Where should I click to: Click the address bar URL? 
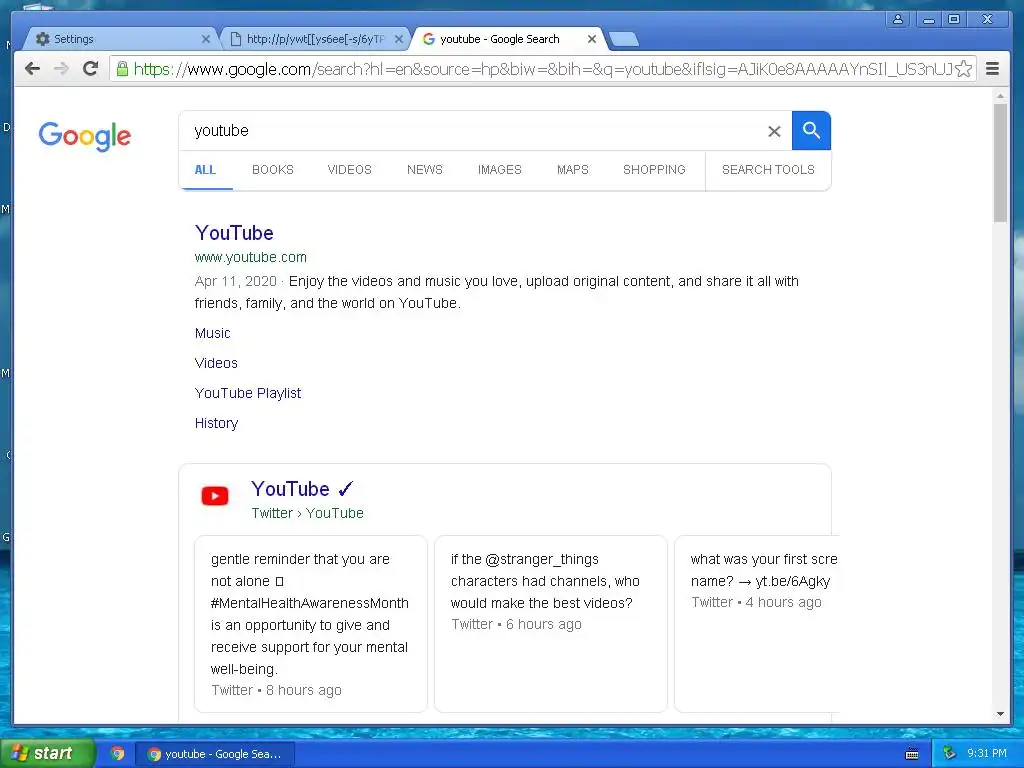tap(542, 69)
